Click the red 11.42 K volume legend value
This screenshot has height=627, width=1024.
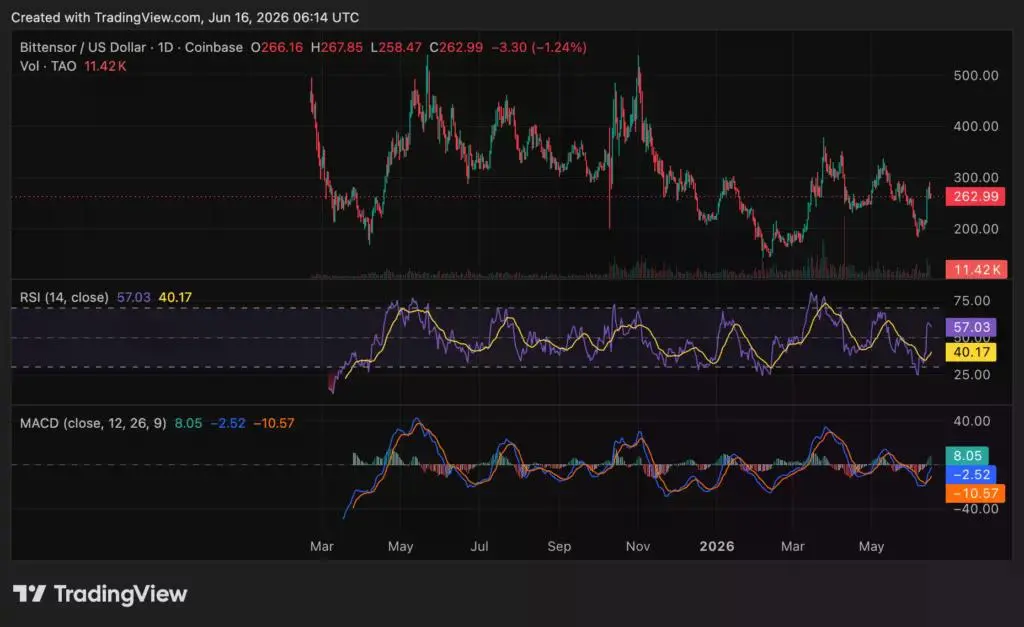click(x=105, y=66)
